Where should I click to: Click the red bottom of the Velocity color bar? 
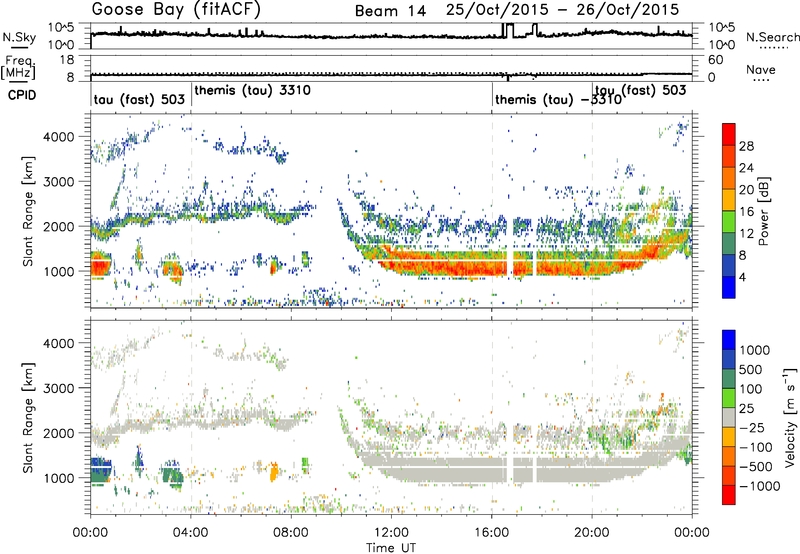click(729, 495)
